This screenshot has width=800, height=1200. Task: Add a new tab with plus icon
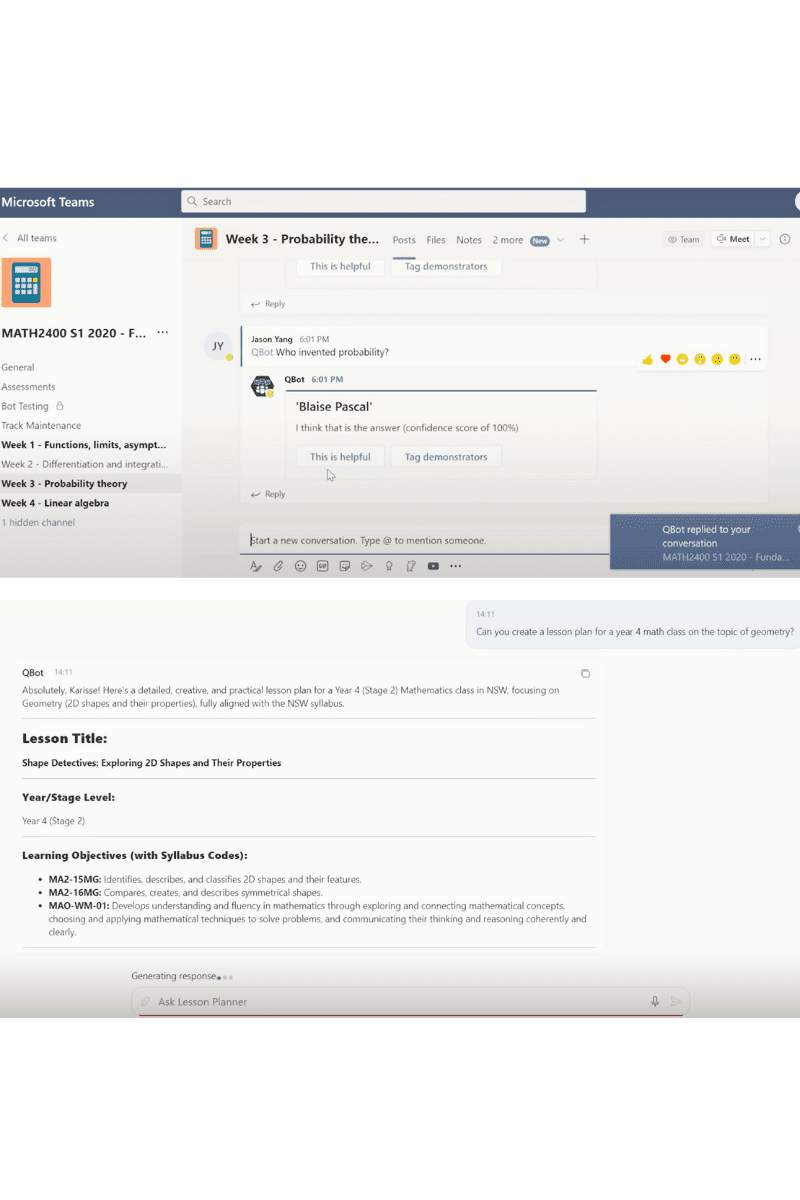tap(585, 239)
